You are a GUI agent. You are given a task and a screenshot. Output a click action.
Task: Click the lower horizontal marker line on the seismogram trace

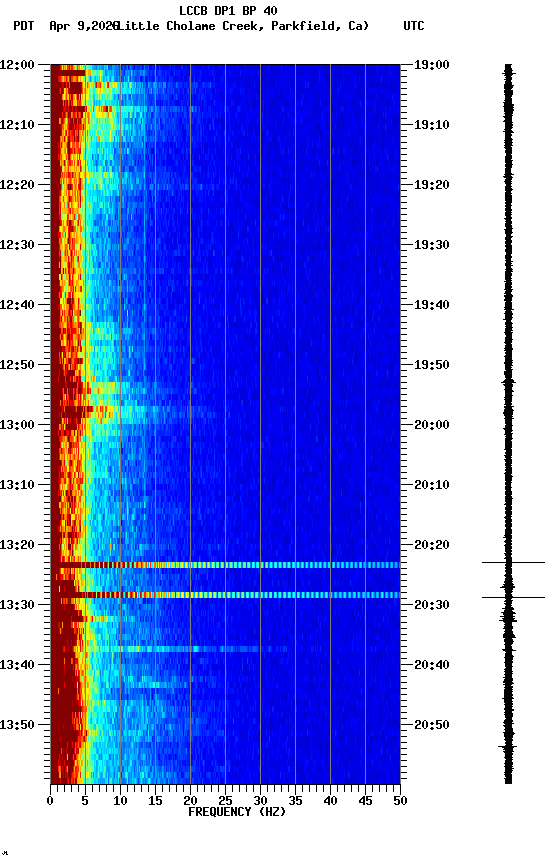click(x=513, y=597)
